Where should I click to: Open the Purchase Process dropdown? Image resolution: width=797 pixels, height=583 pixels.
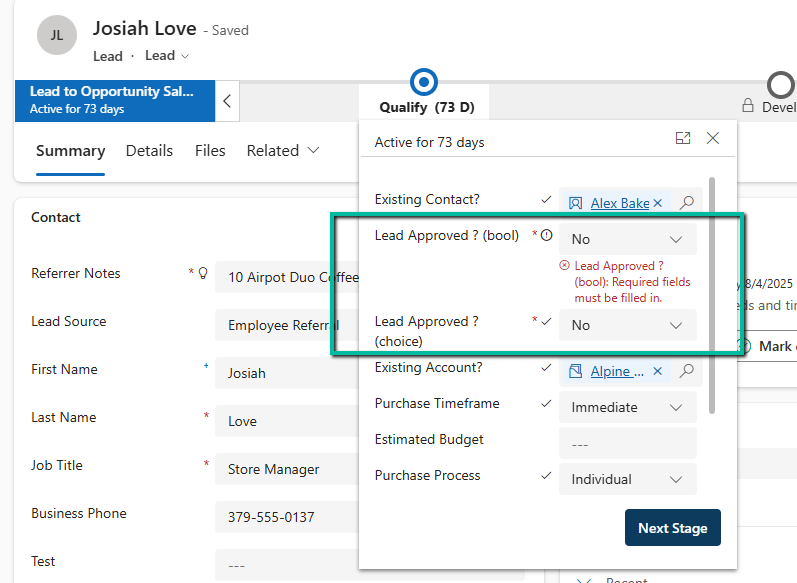coord(627,479)
